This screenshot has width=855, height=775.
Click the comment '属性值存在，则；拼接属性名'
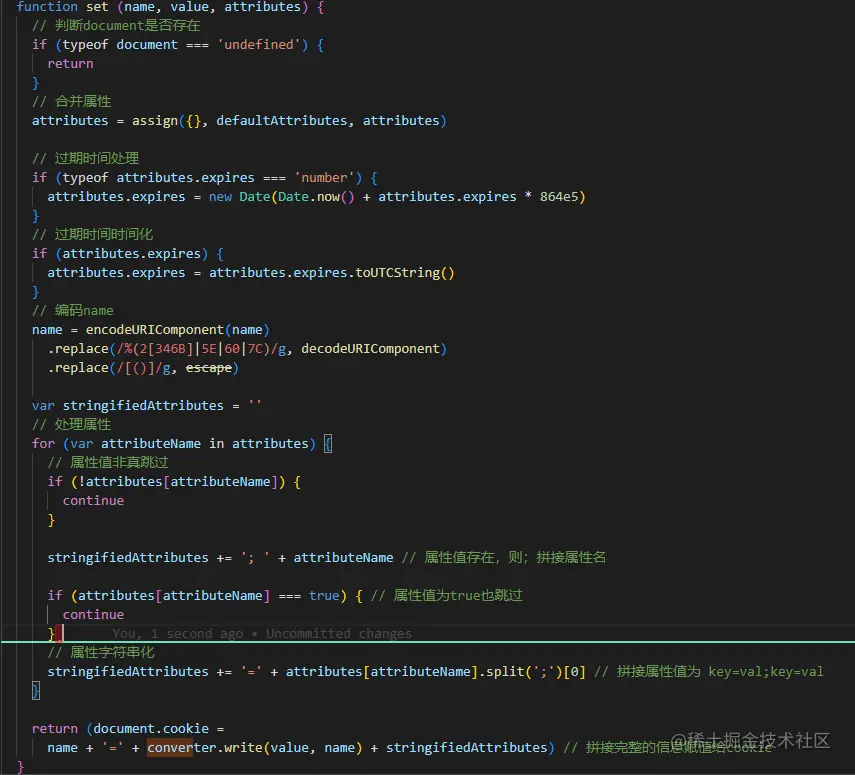tap(515, 557)
